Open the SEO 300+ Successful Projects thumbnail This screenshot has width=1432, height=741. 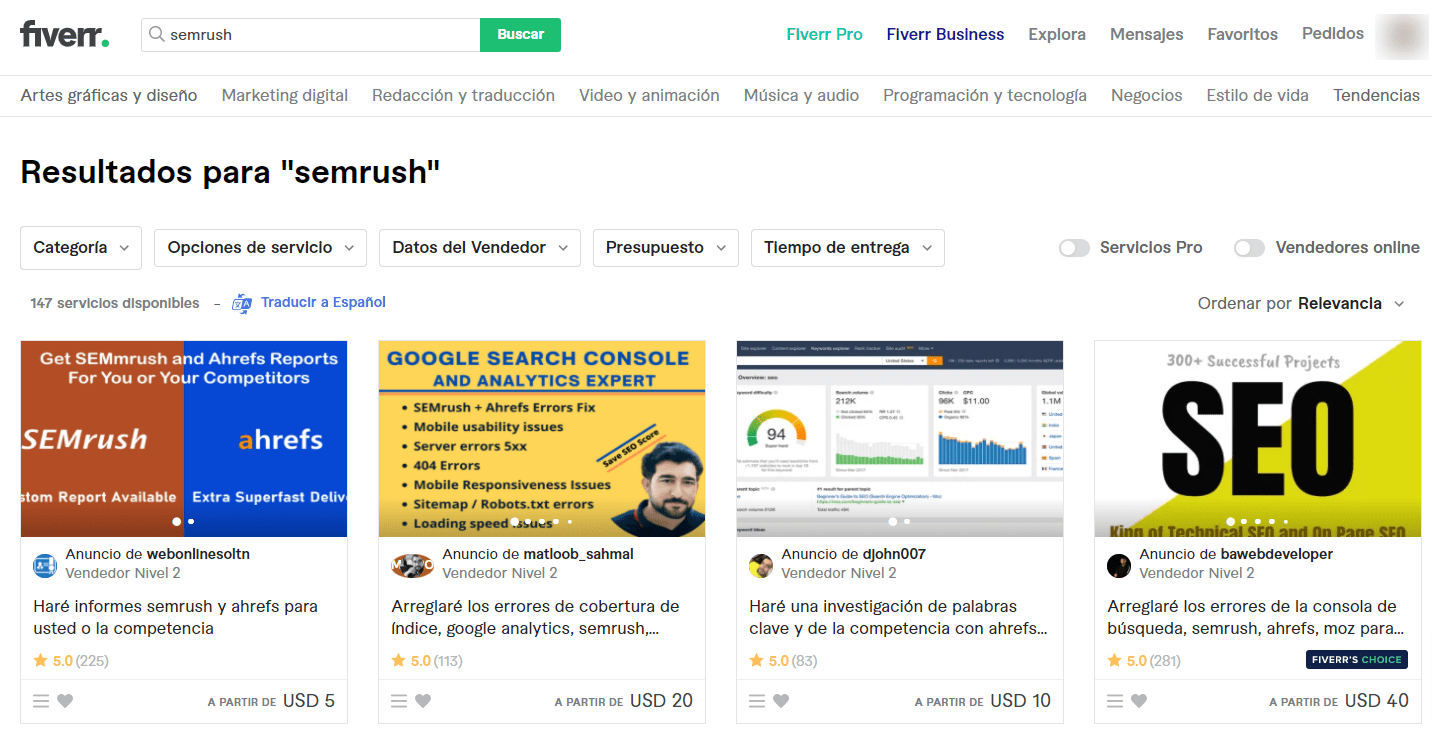tap(1258, 439)
